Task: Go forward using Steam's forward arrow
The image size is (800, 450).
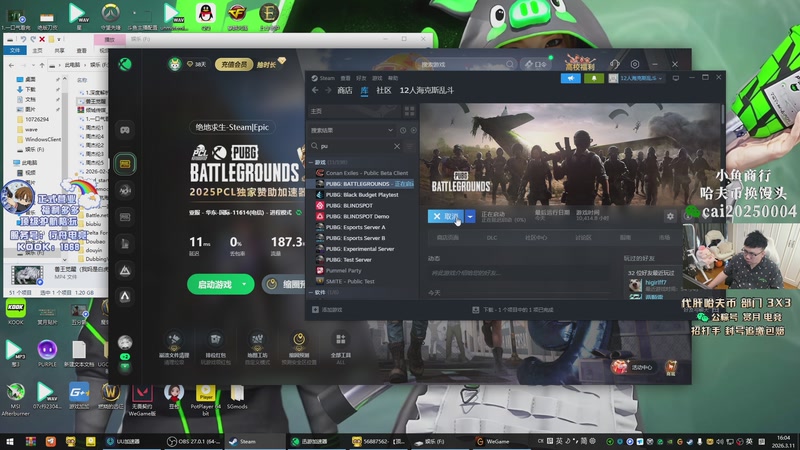Action: coord(328,90)
